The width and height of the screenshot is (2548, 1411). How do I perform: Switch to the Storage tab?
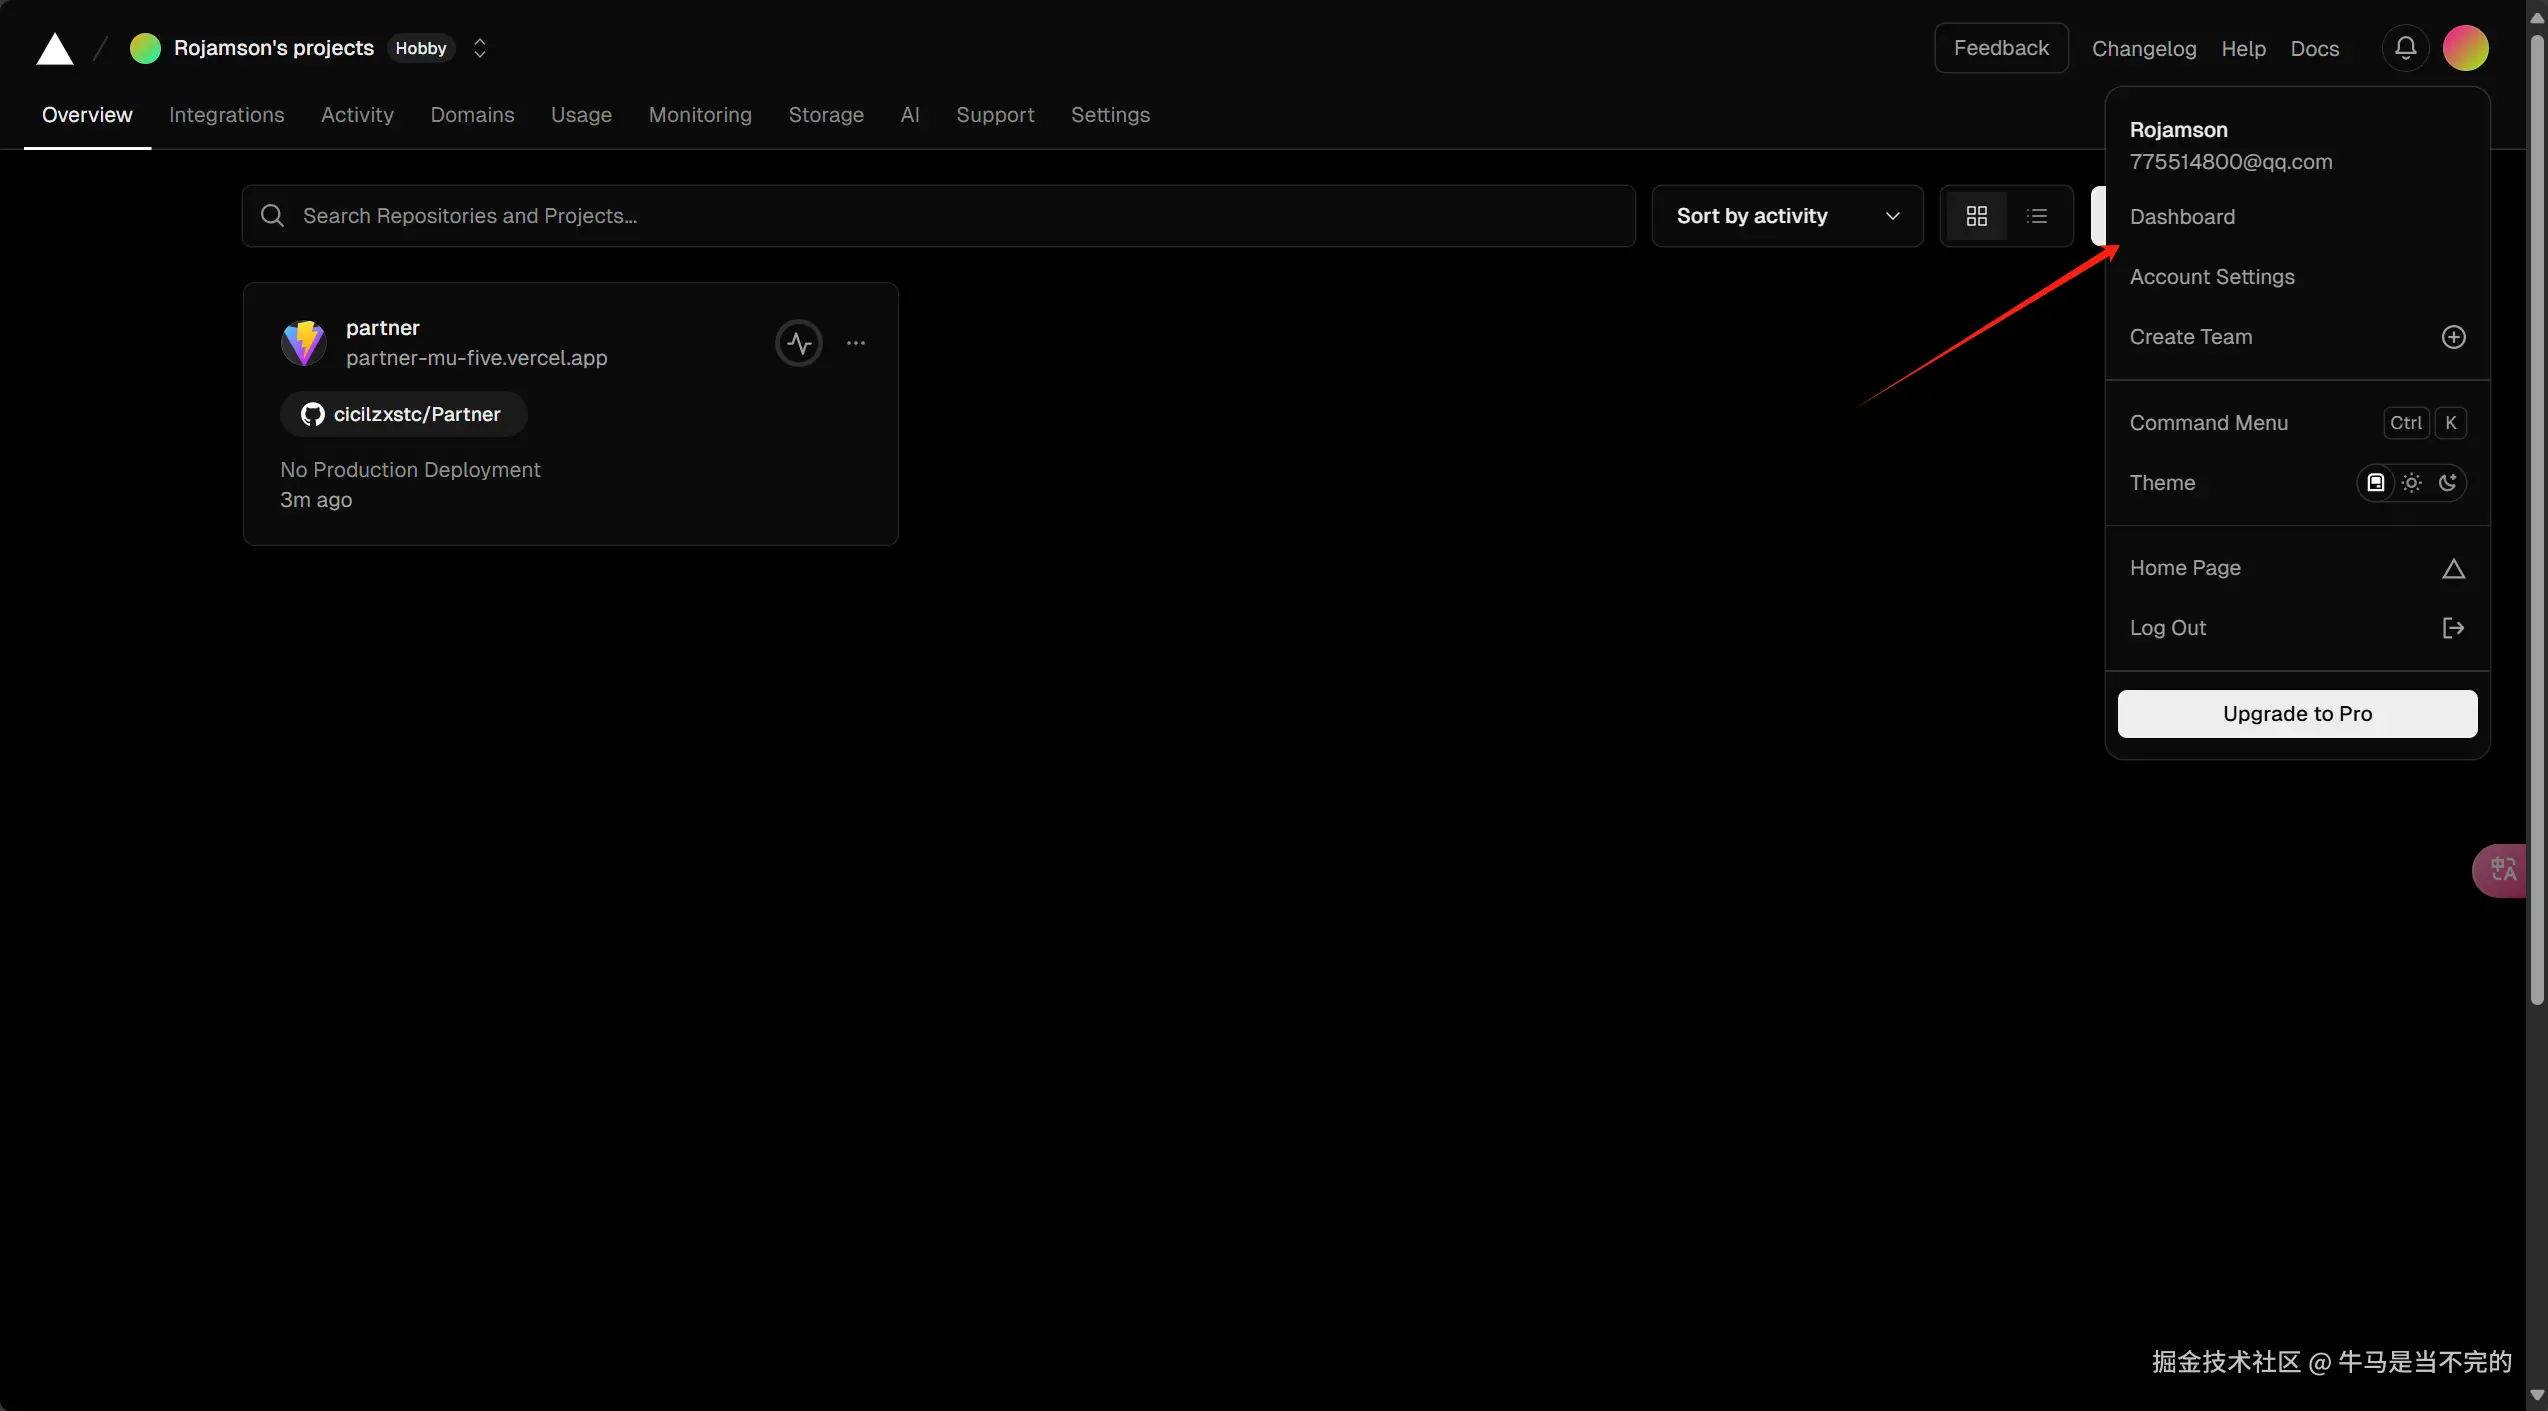[826, 115]
